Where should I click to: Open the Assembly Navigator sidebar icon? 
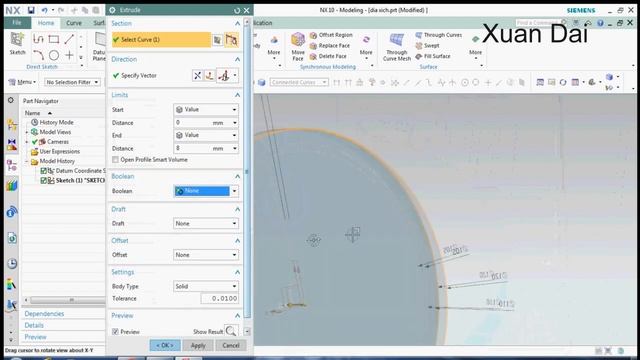(x=12, y=124)
